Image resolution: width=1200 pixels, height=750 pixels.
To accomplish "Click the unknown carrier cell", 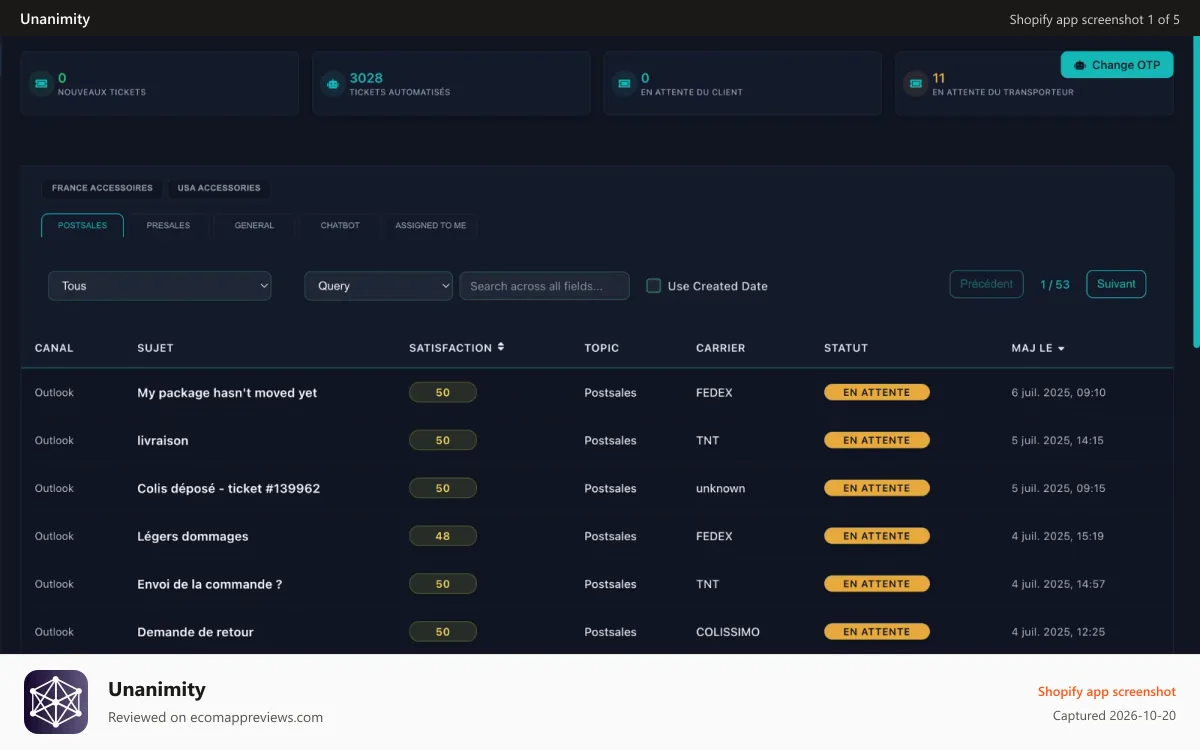I will point(721,489).
